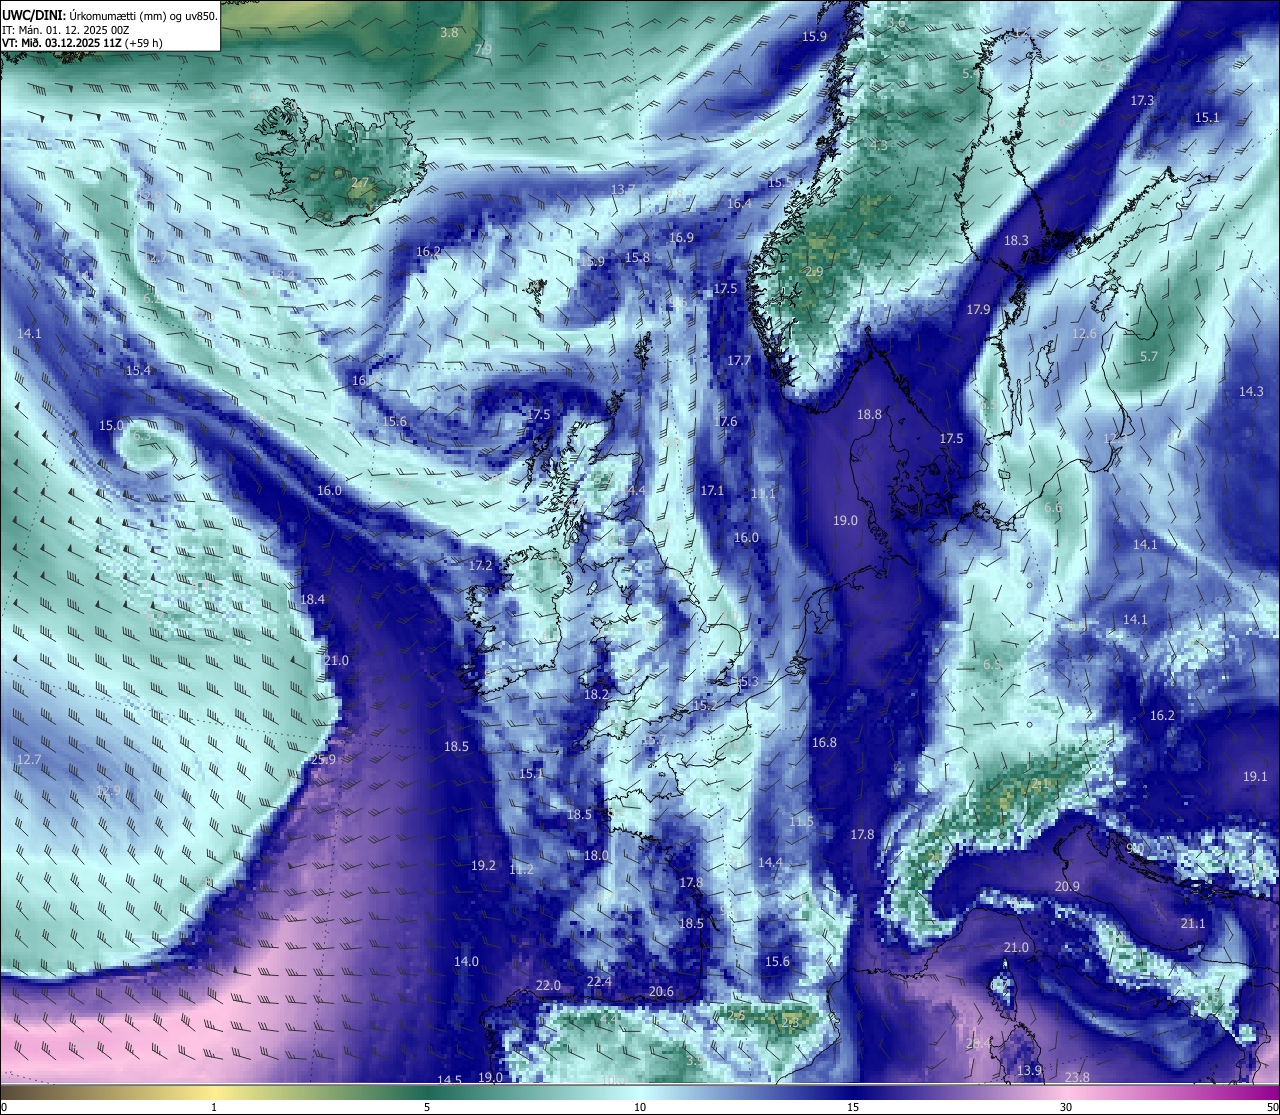Click the 17.7 value off southwest Norway
1280x1115 pixels.
pyautogui.click(x=739, y=361)
